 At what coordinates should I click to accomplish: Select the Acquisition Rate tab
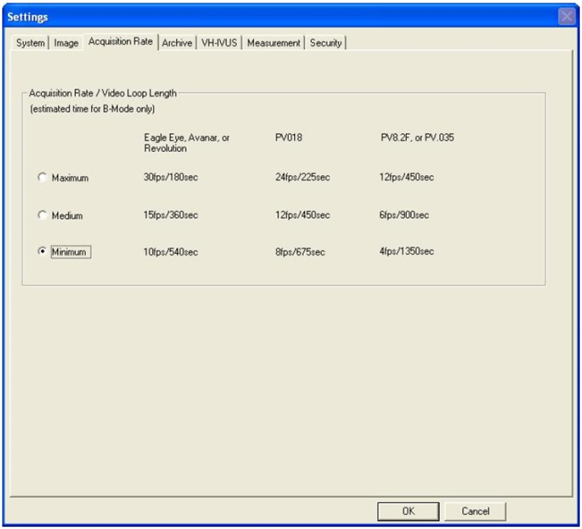[x=121, y=41]
